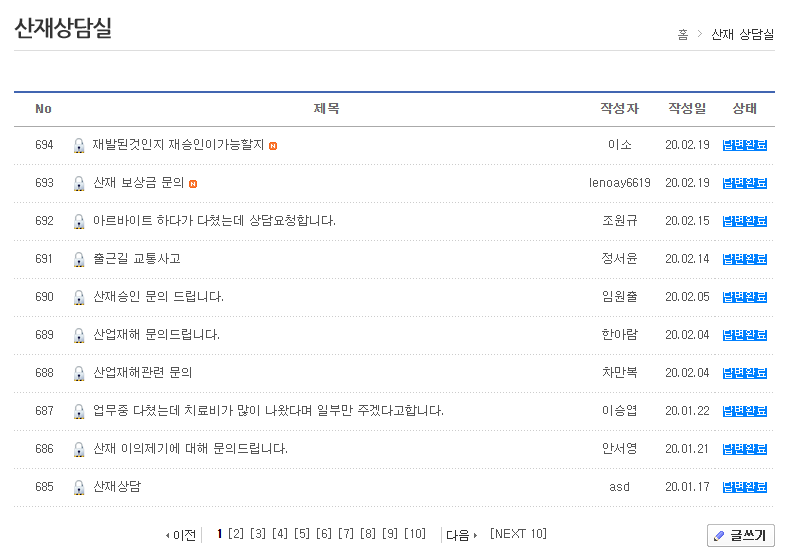Click NEXT 10 to skip ten pages
The height and width of the screenshot is (557, 788).
[518, 534]
